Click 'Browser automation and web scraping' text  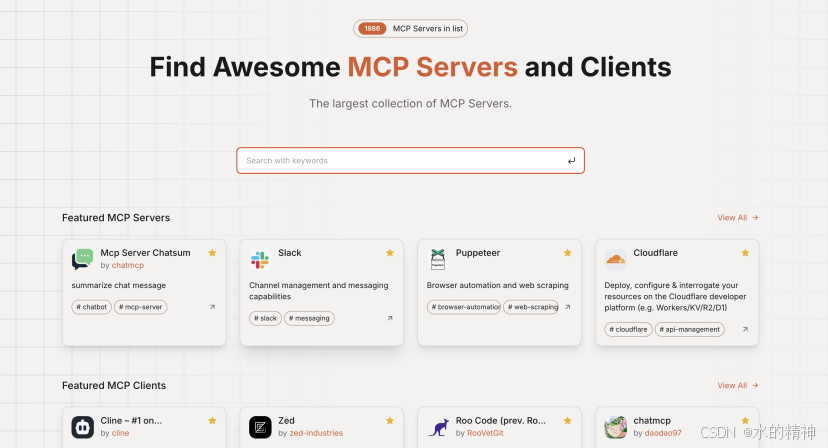point(497,285)
